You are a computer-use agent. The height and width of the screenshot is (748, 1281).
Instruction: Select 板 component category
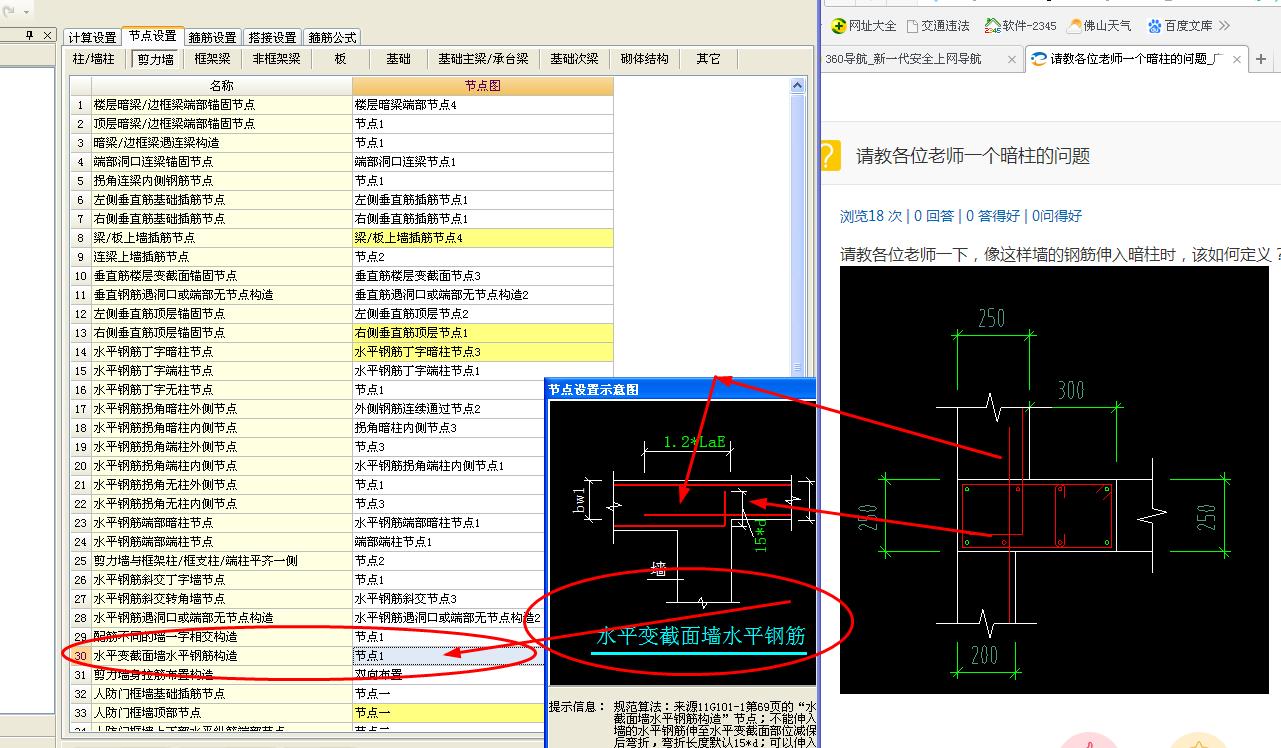(340, 59)
